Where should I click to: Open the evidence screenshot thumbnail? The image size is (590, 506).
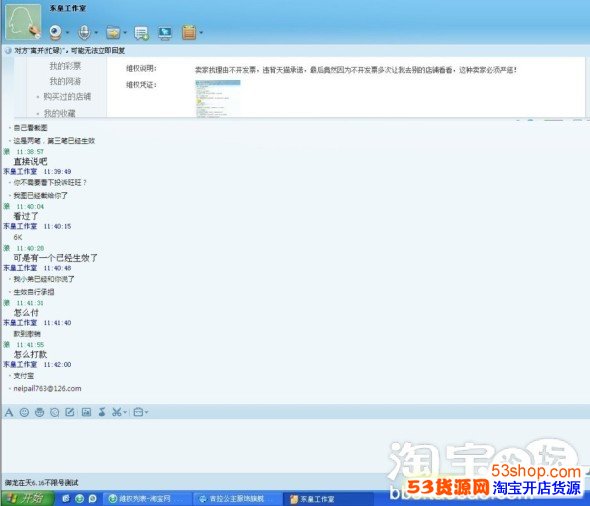coord(217,99)
